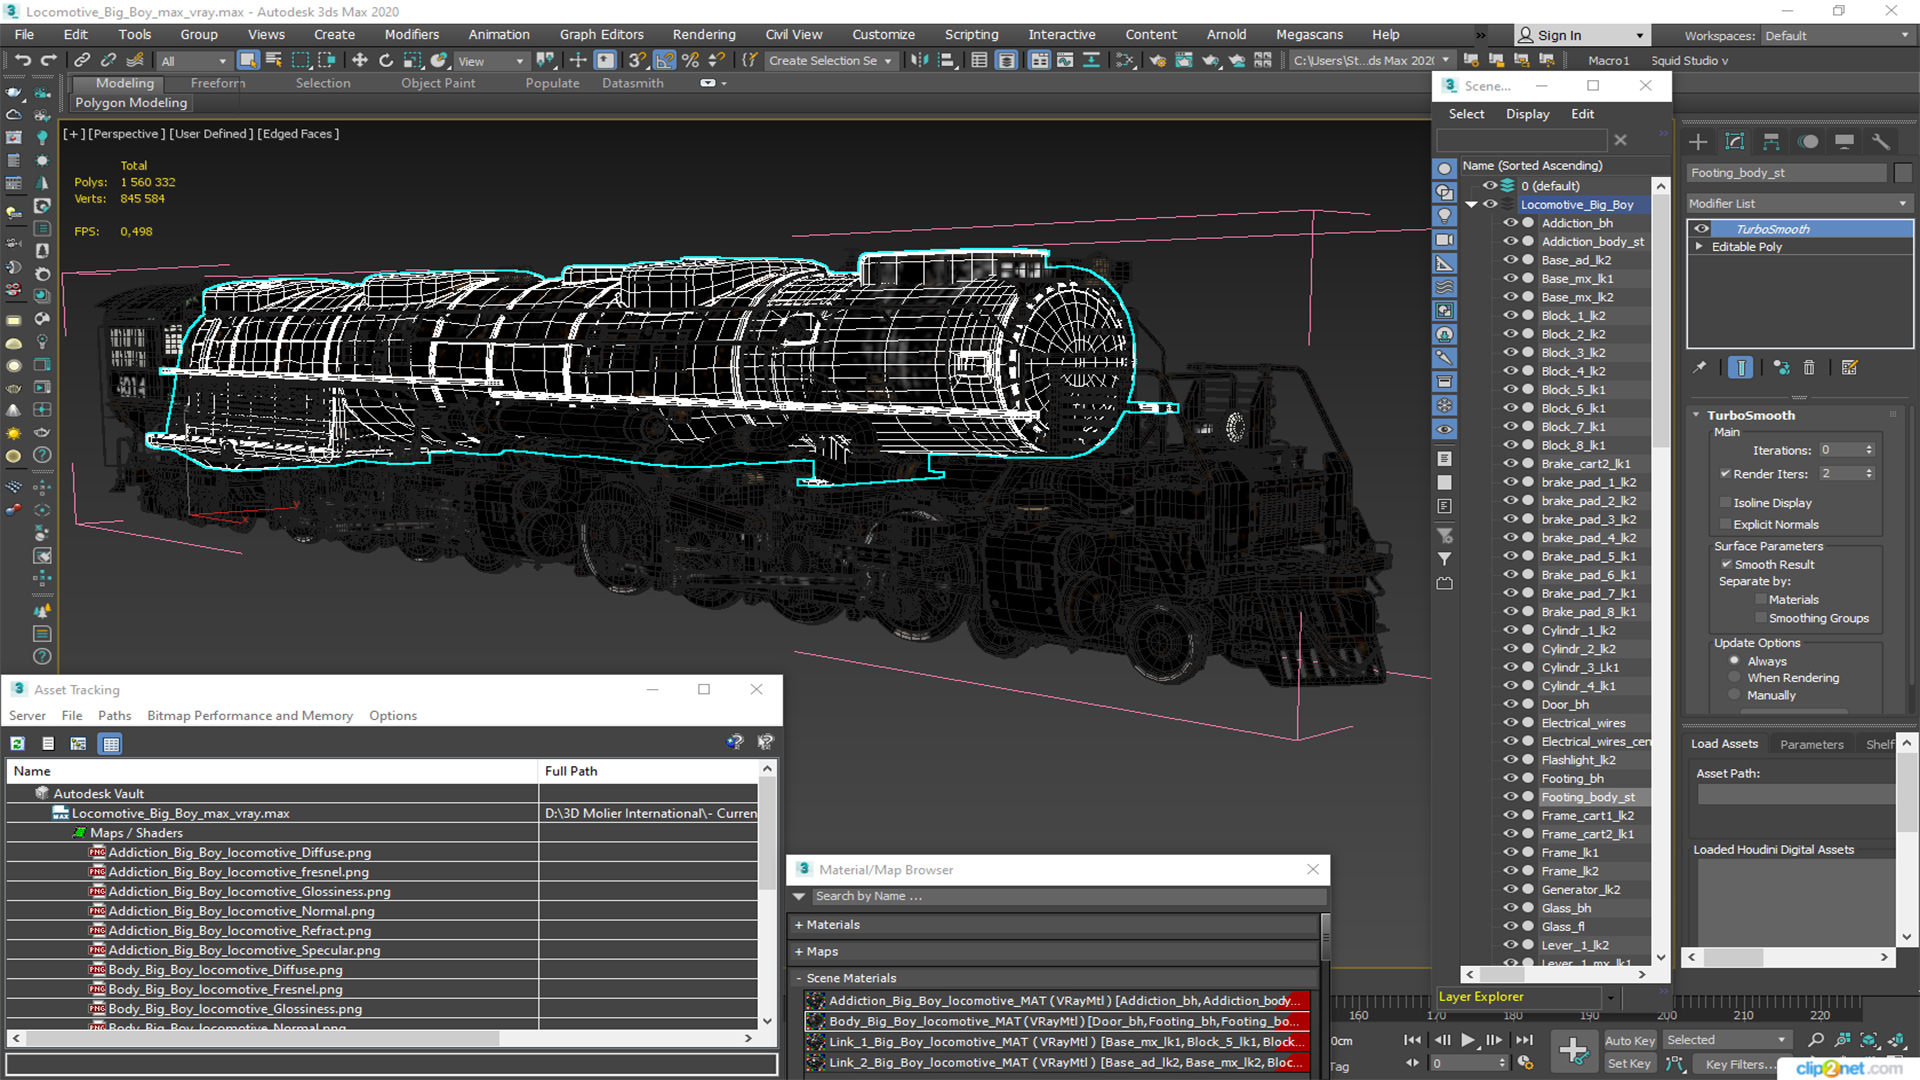Choose the Select and Move tool

[360, 60]
